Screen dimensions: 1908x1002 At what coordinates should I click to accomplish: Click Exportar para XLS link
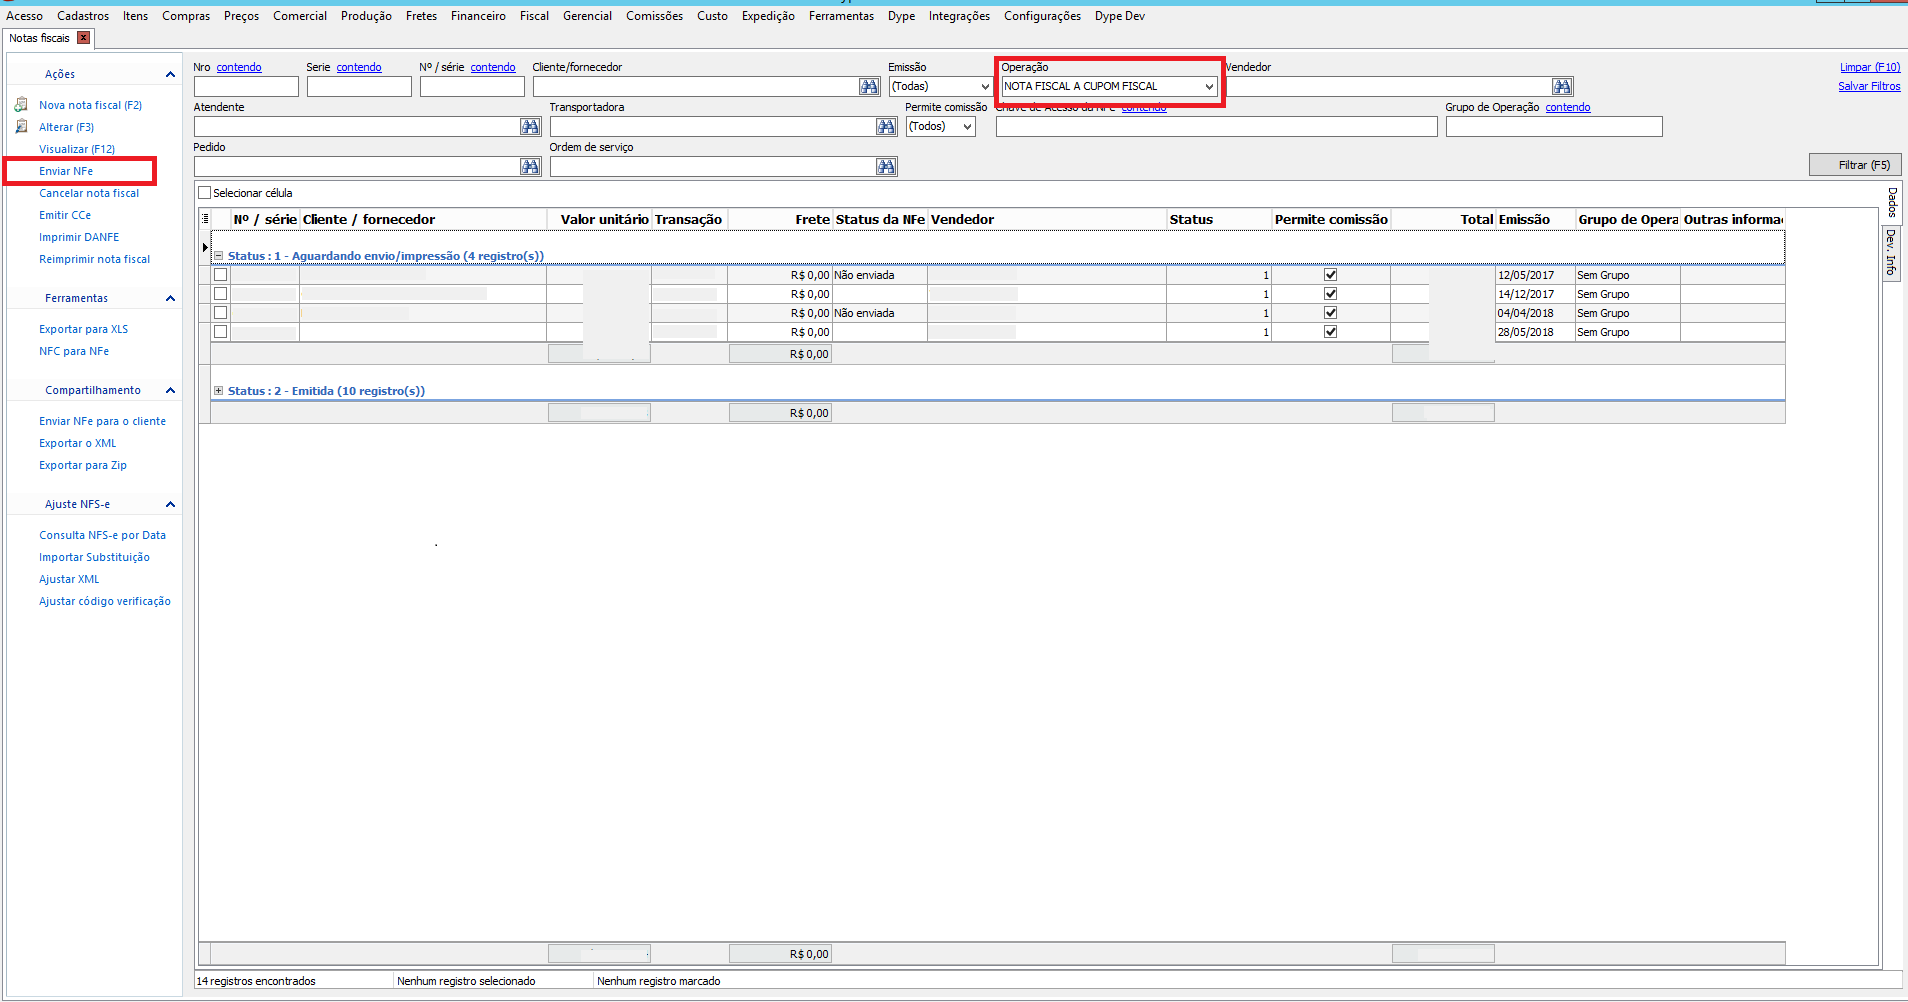[84, 329]
